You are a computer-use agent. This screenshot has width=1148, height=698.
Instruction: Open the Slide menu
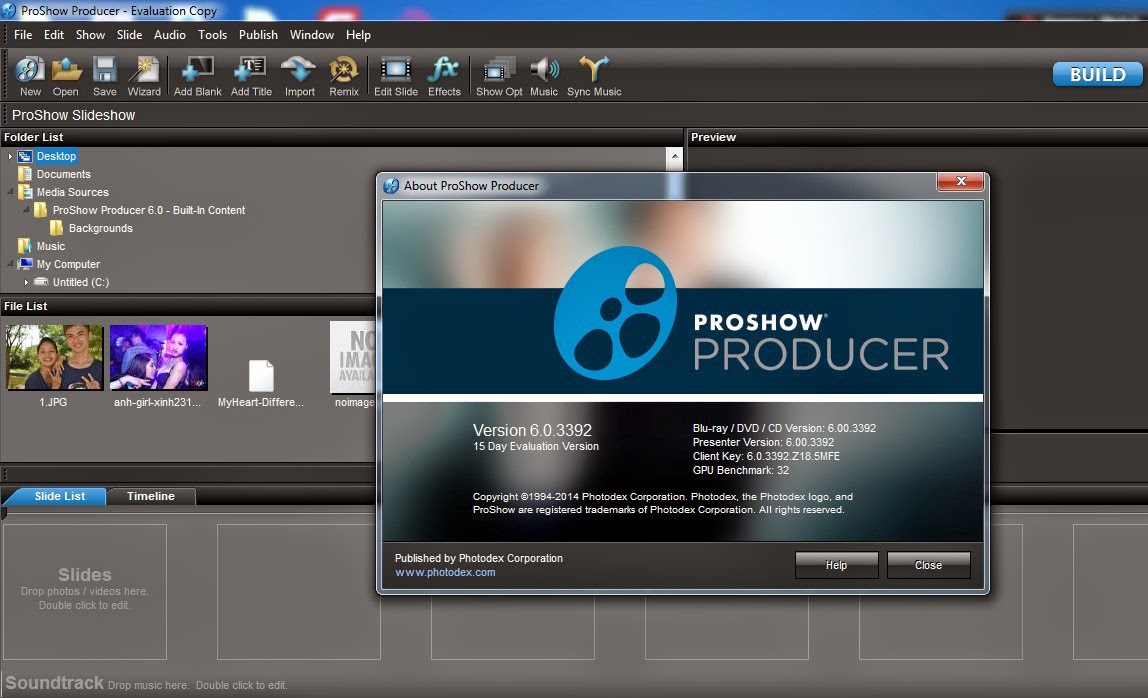129,34
